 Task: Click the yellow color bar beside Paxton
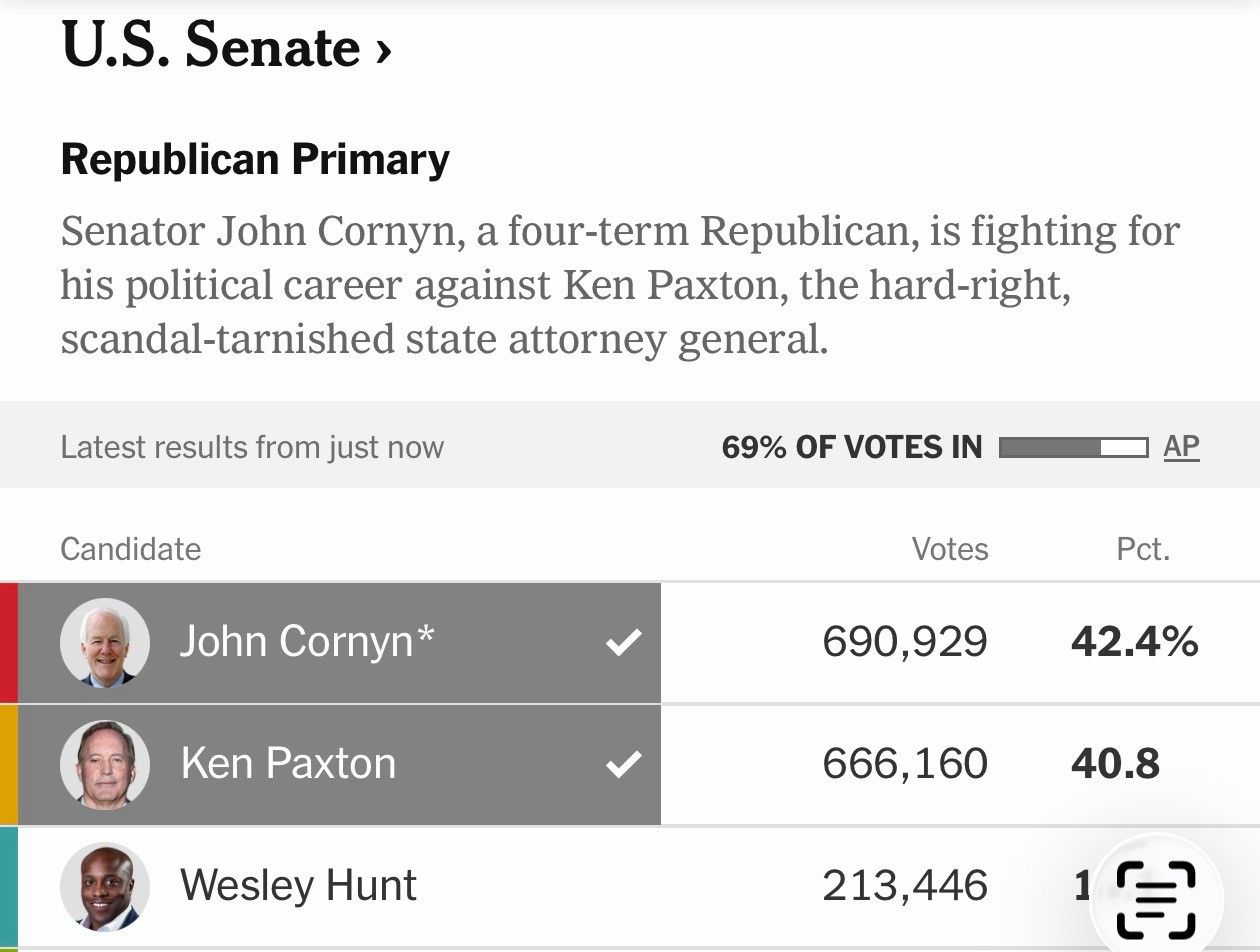9,765
